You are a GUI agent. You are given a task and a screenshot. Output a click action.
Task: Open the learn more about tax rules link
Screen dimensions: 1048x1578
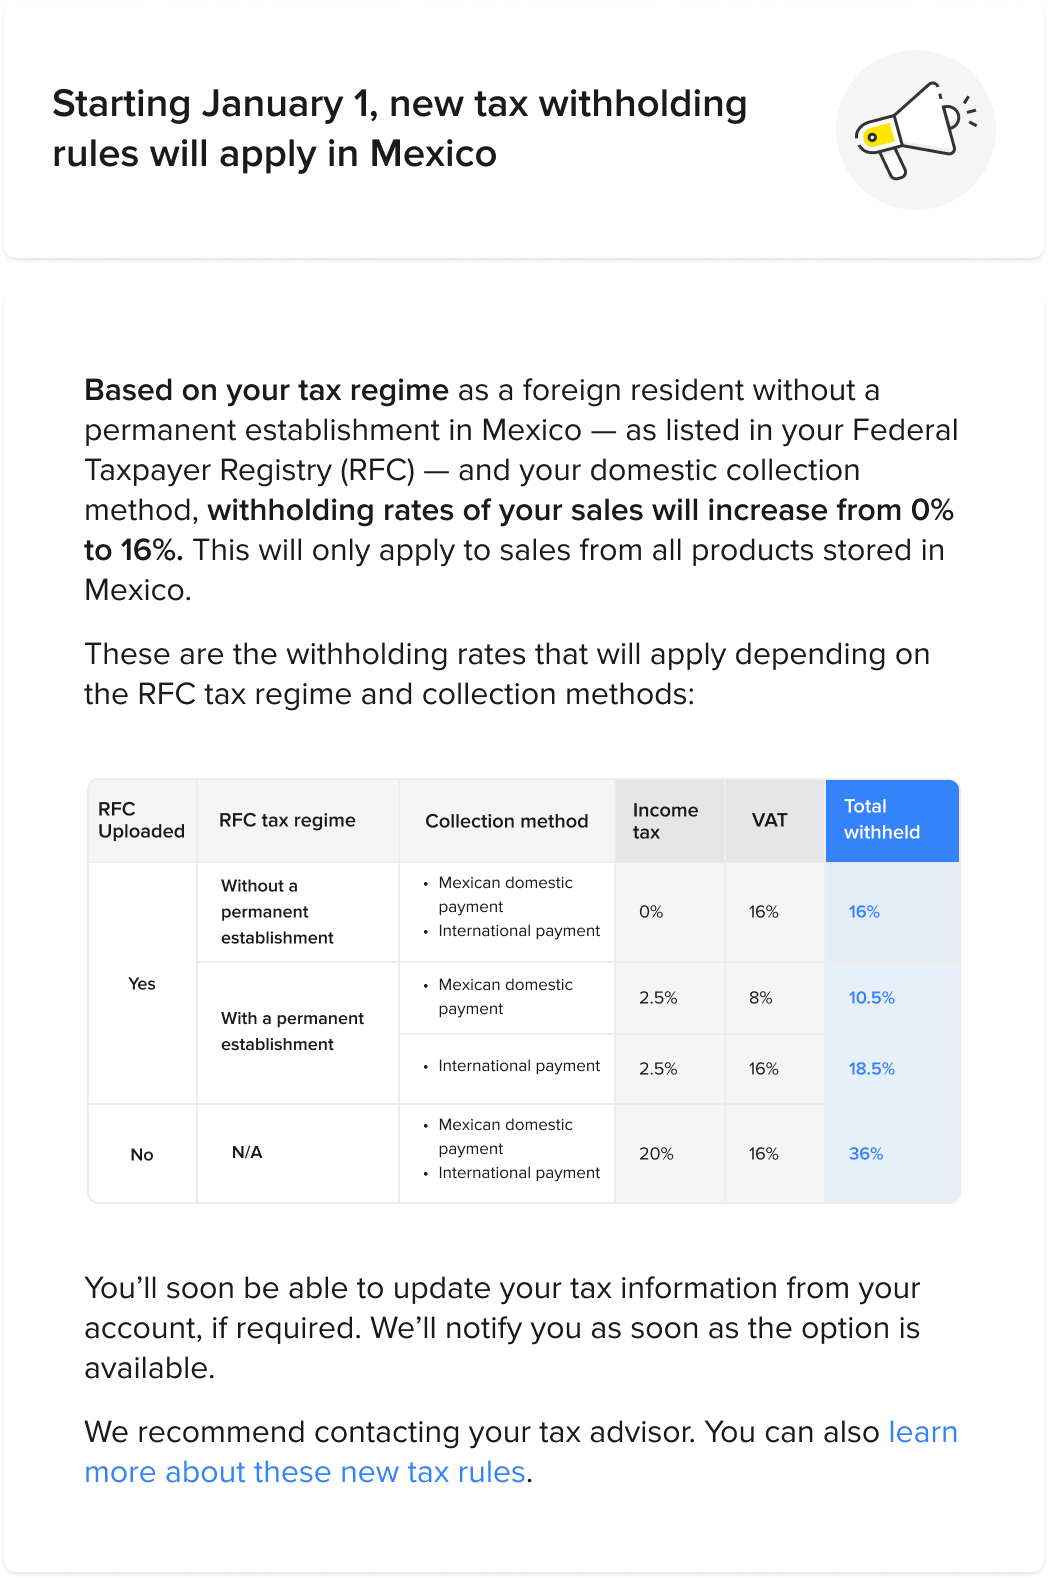pyautogui.click(x=305, y=1472)
